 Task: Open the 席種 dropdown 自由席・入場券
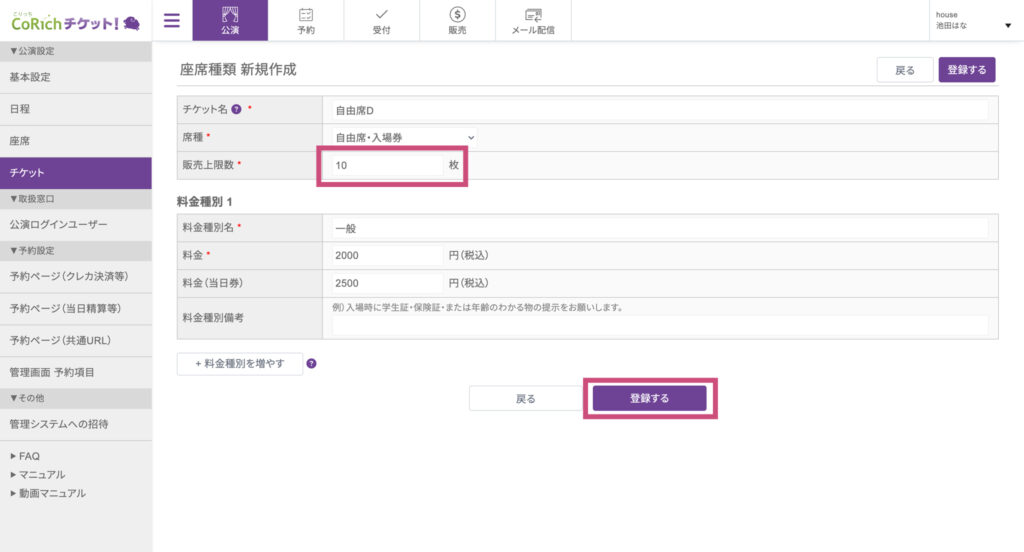tap(404, 137)
